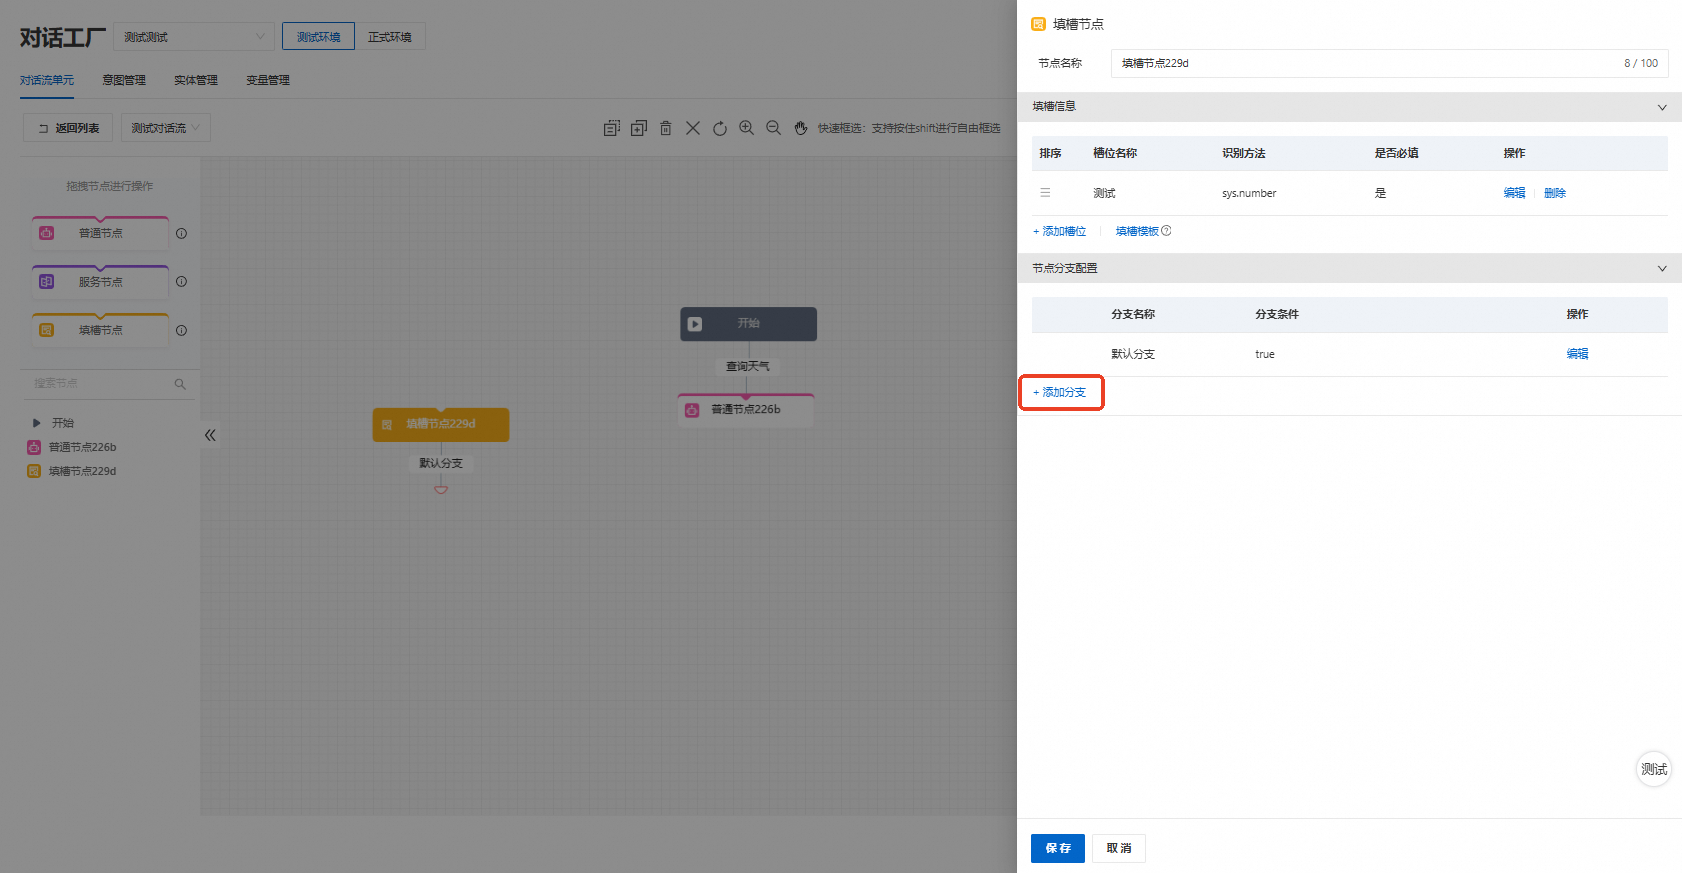Click the drag handle of 测试 slot row
This screenshot has width=1682, height=873.
coord(1045,193)
